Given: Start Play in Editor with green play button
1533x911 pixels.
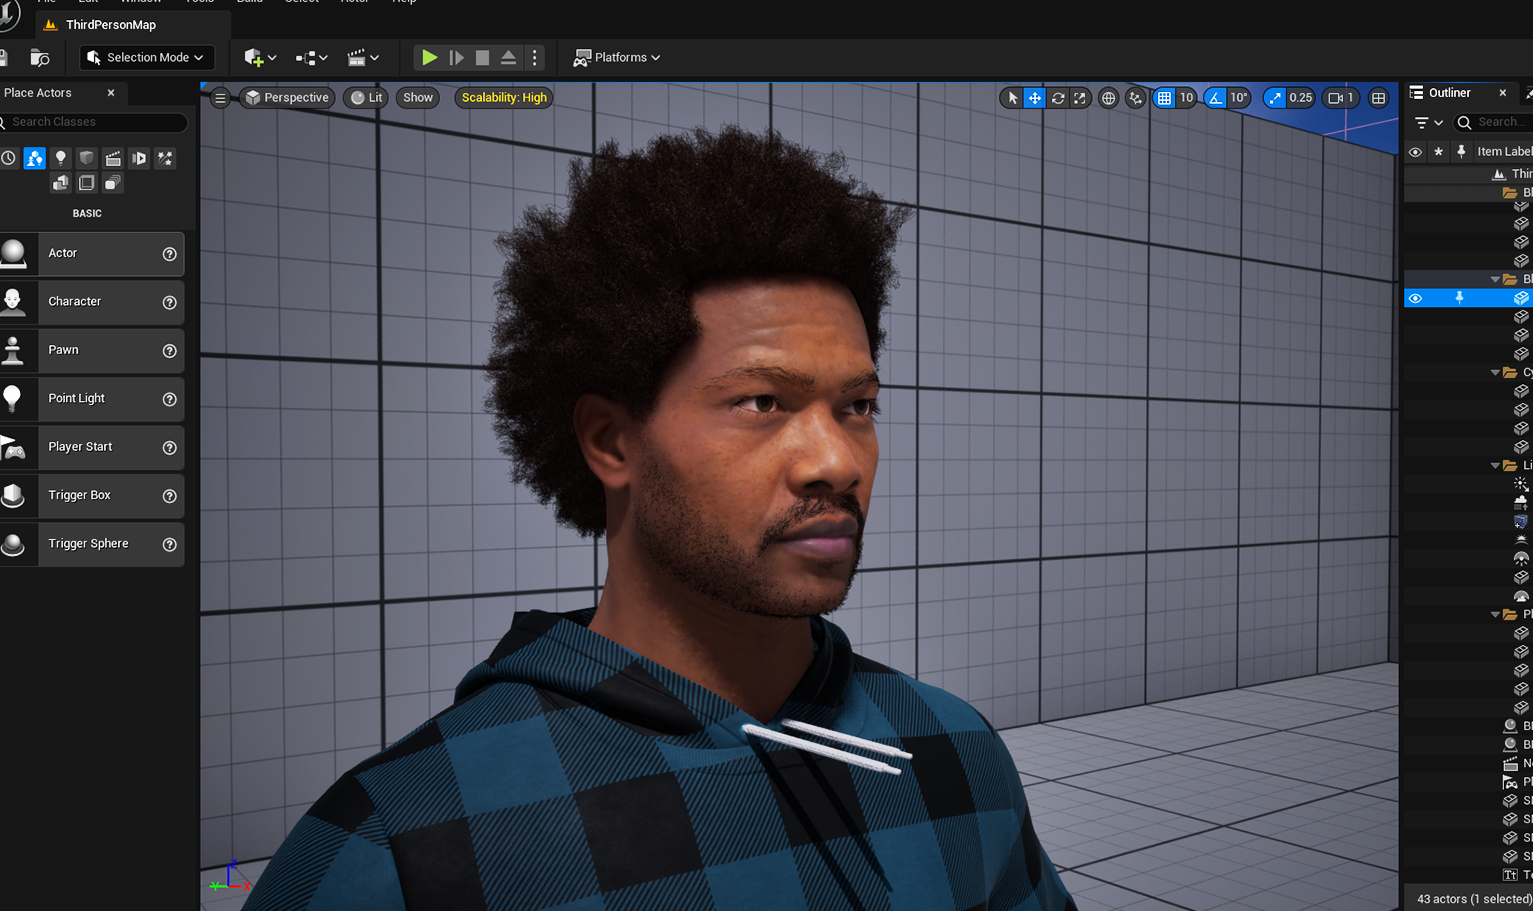Looking at the screenshot, I should coord(429,58).
